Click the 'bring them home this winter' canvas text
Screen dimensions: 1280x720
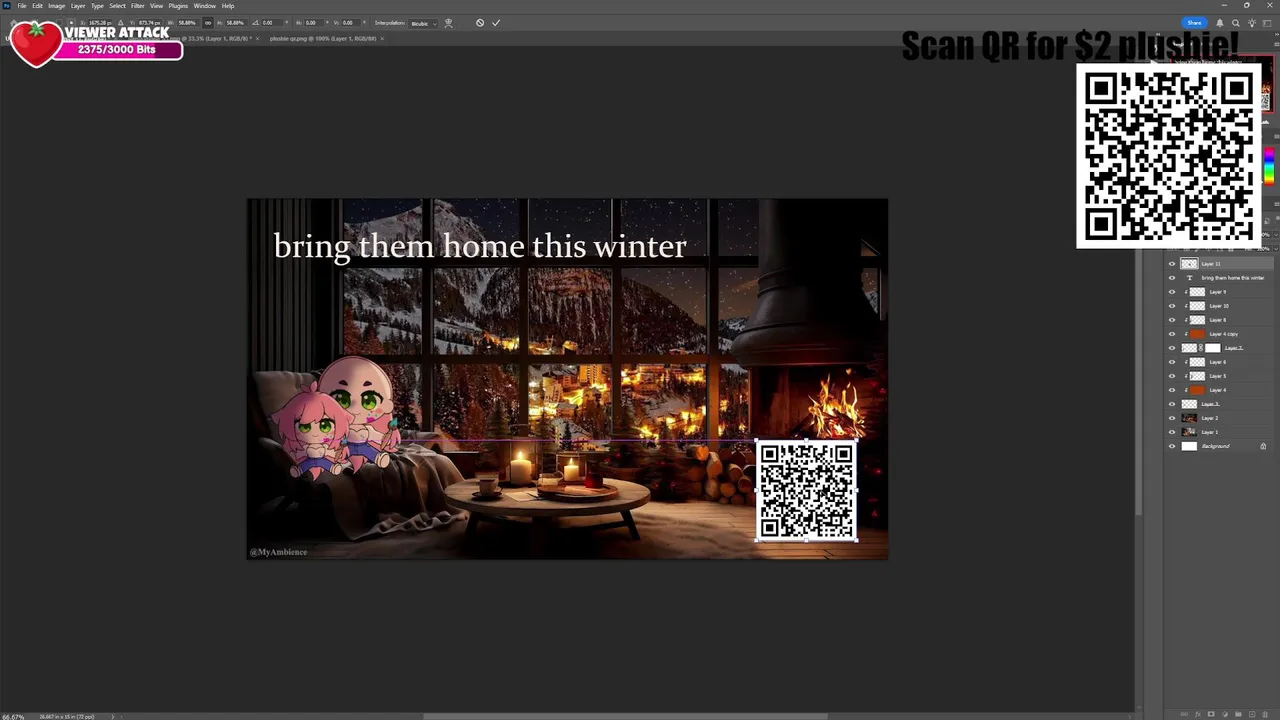point(480,246)
